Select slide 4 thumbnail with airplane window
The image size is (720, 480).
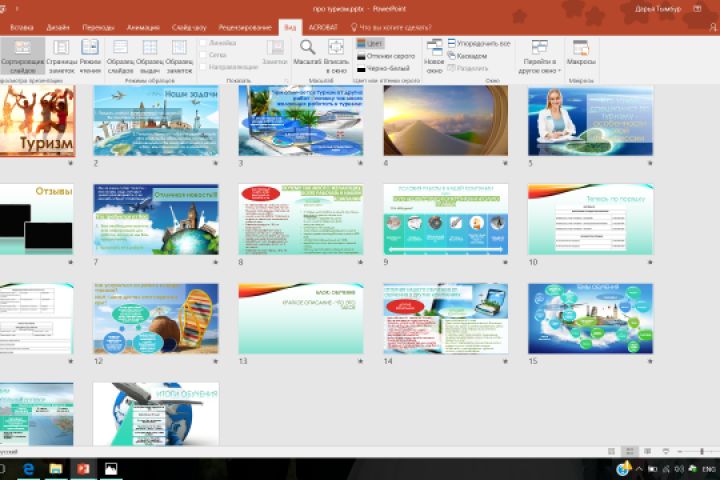click(446, 120)
